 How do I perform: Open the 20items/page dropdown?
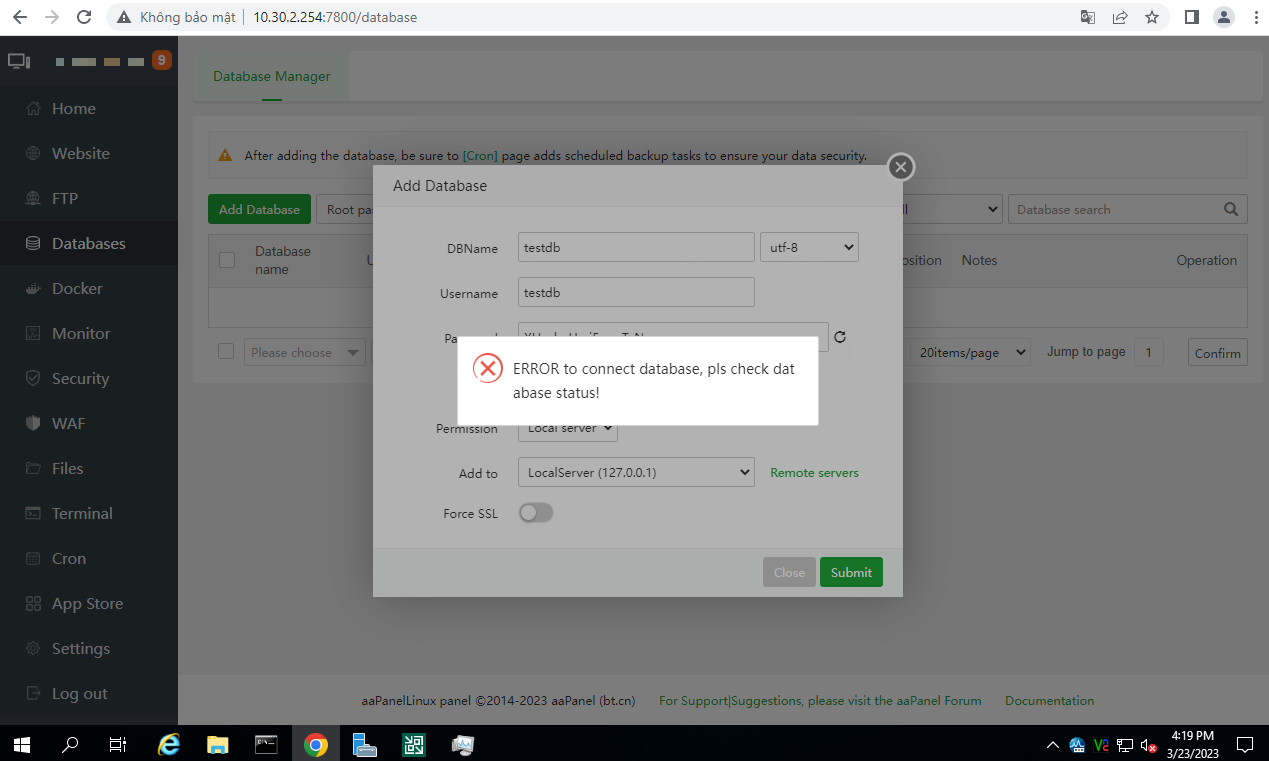pos(972,352)
